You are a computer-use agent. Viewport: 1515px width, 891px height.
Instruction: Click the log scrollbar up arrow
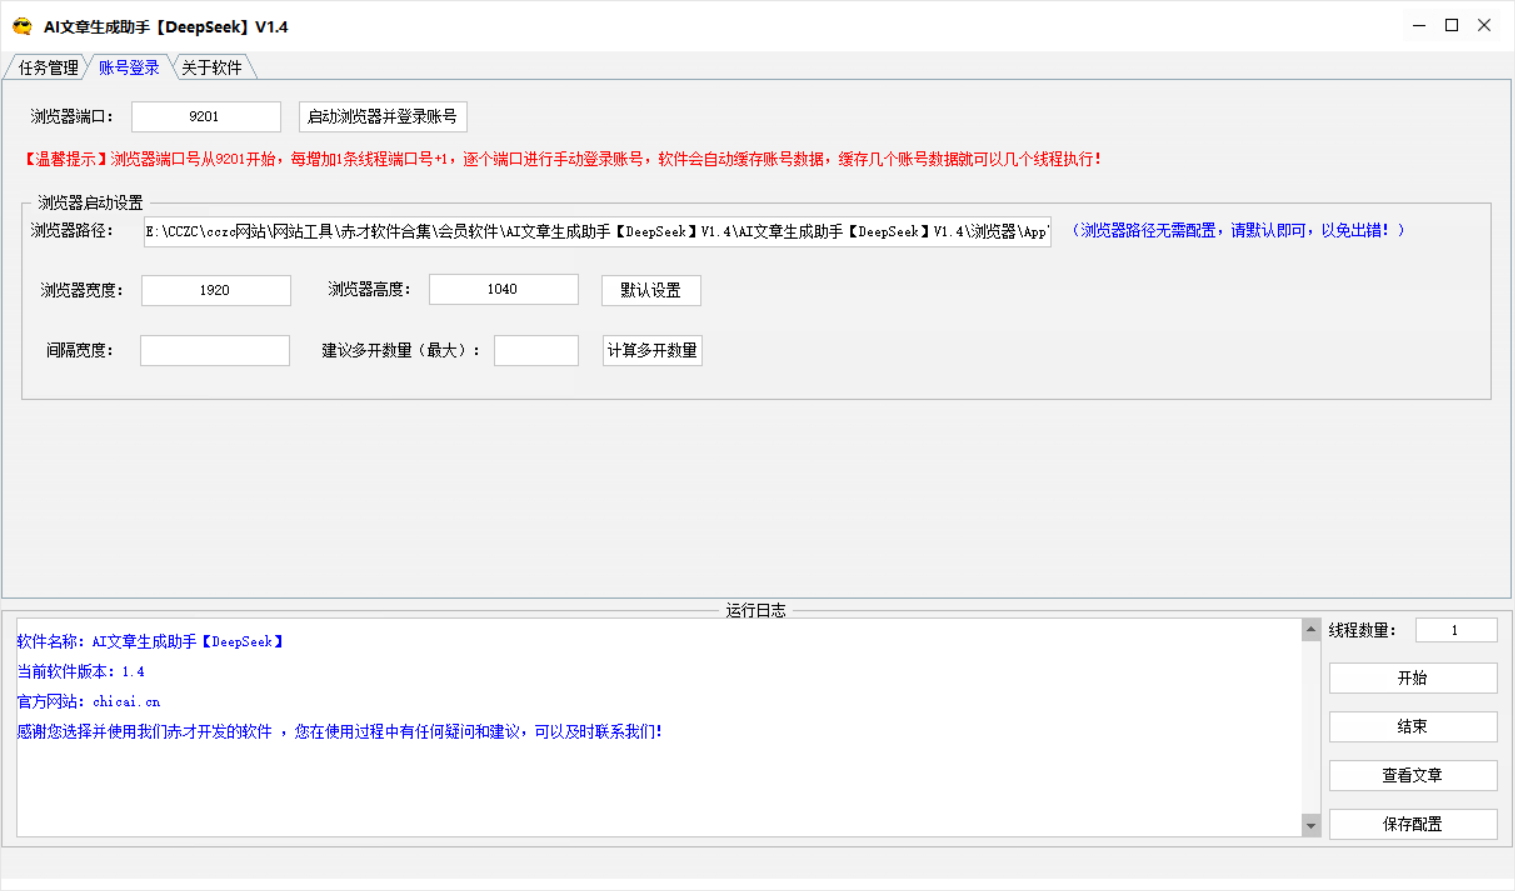click(x=1311, y=629)
